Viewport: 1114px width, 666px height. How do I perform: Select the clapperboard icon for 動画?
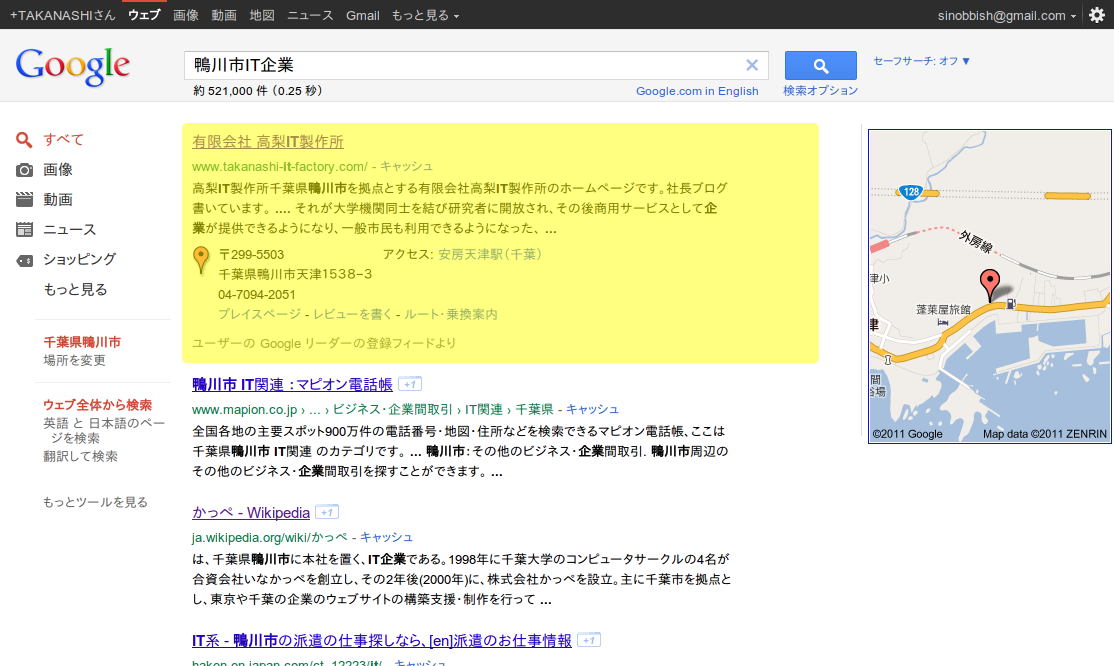24,200
